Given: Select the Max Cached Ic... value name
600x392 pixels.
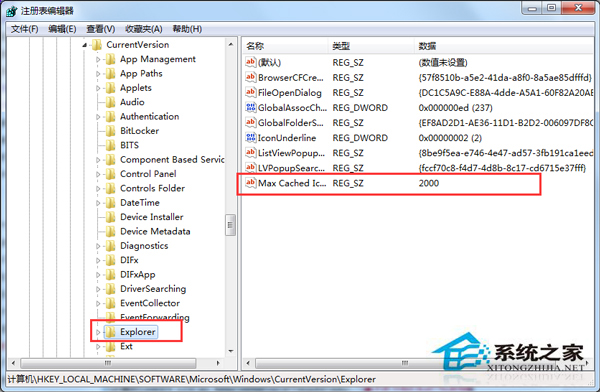Looking at the screenshot, I should pos(292,183).
